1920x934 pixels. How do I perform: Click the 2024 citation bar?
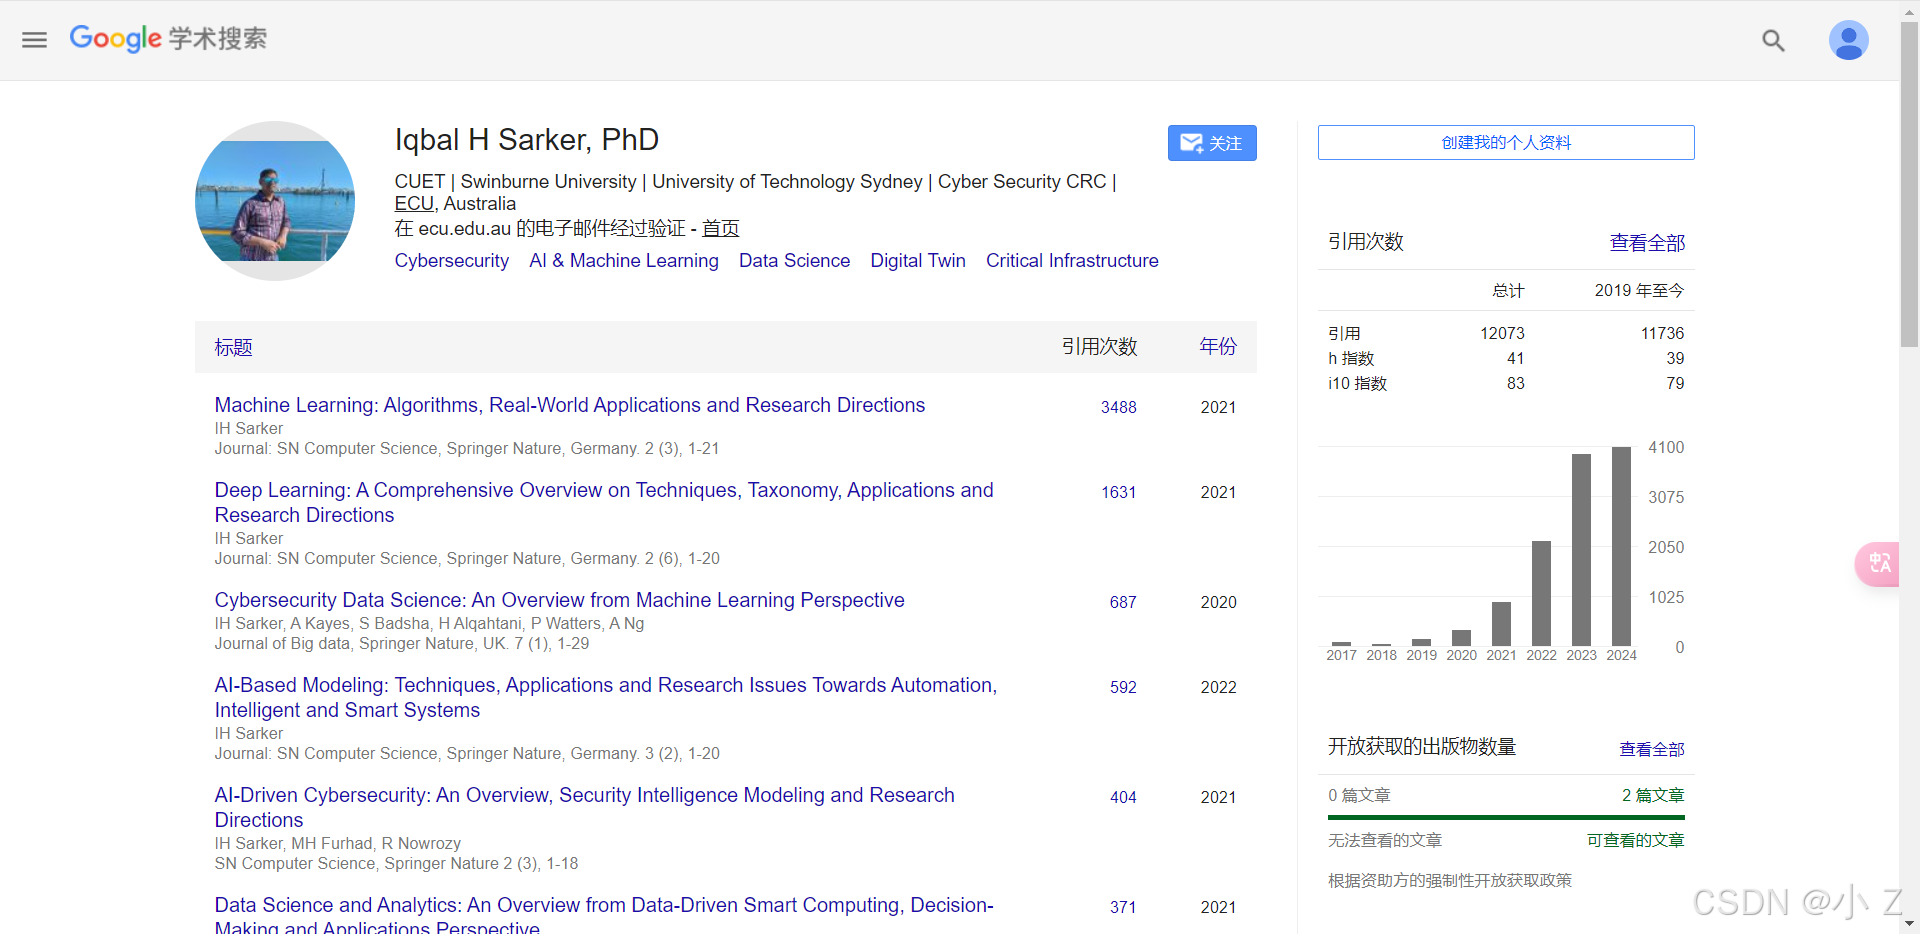coord(1621,546)
